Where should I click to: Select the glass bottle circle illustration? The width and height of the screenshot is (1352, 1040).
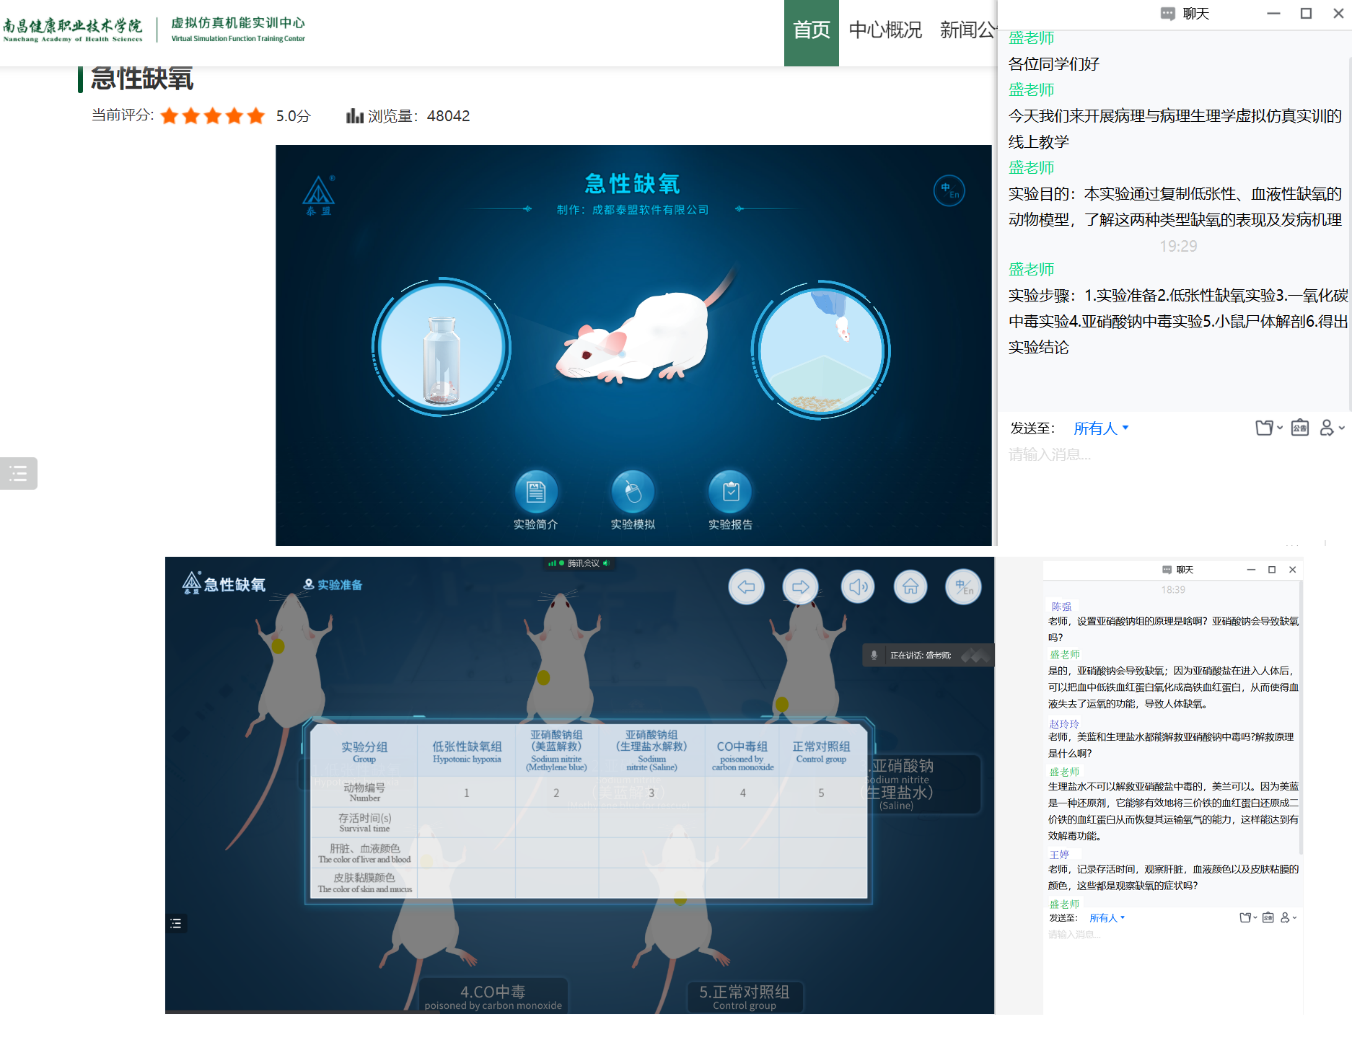tap(442, 346)
